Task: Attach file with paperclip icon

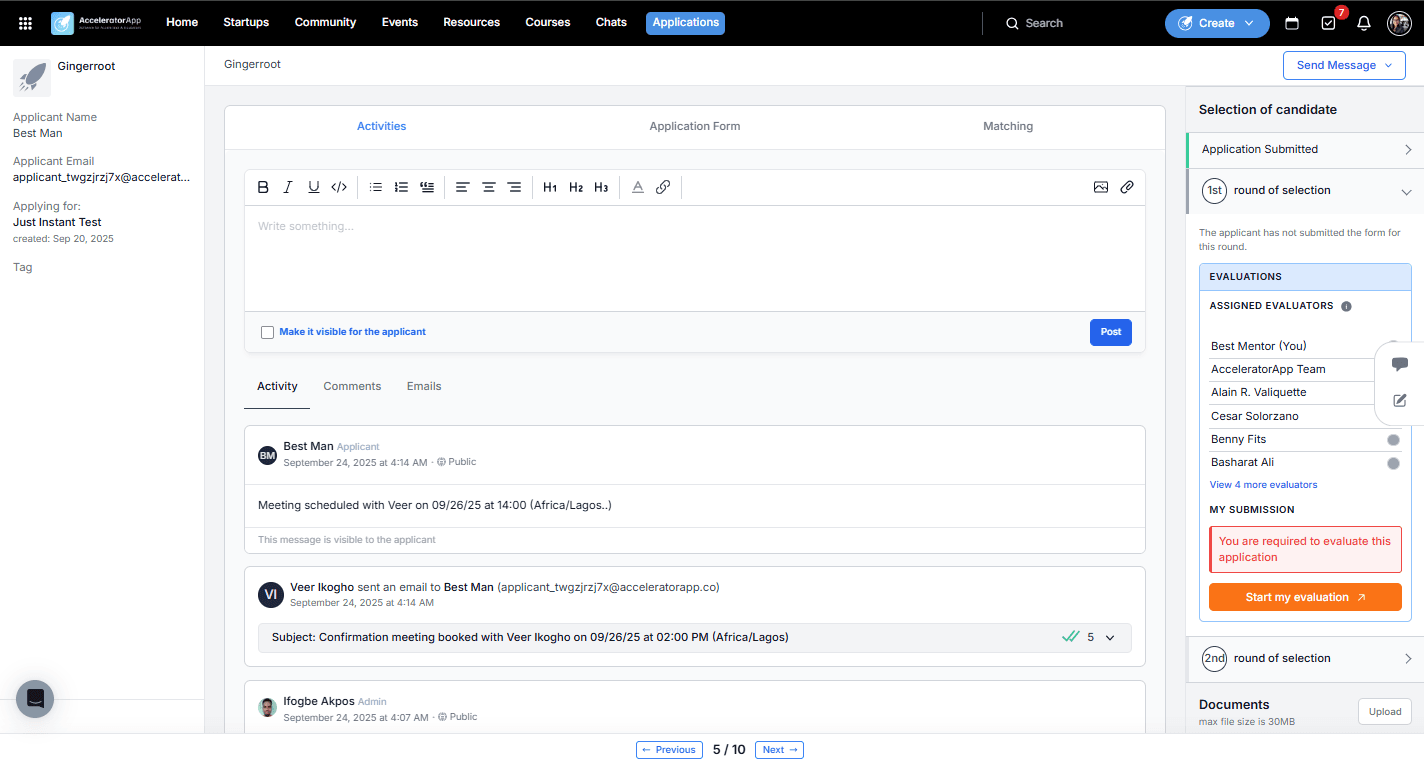Action: (1127, 187)
